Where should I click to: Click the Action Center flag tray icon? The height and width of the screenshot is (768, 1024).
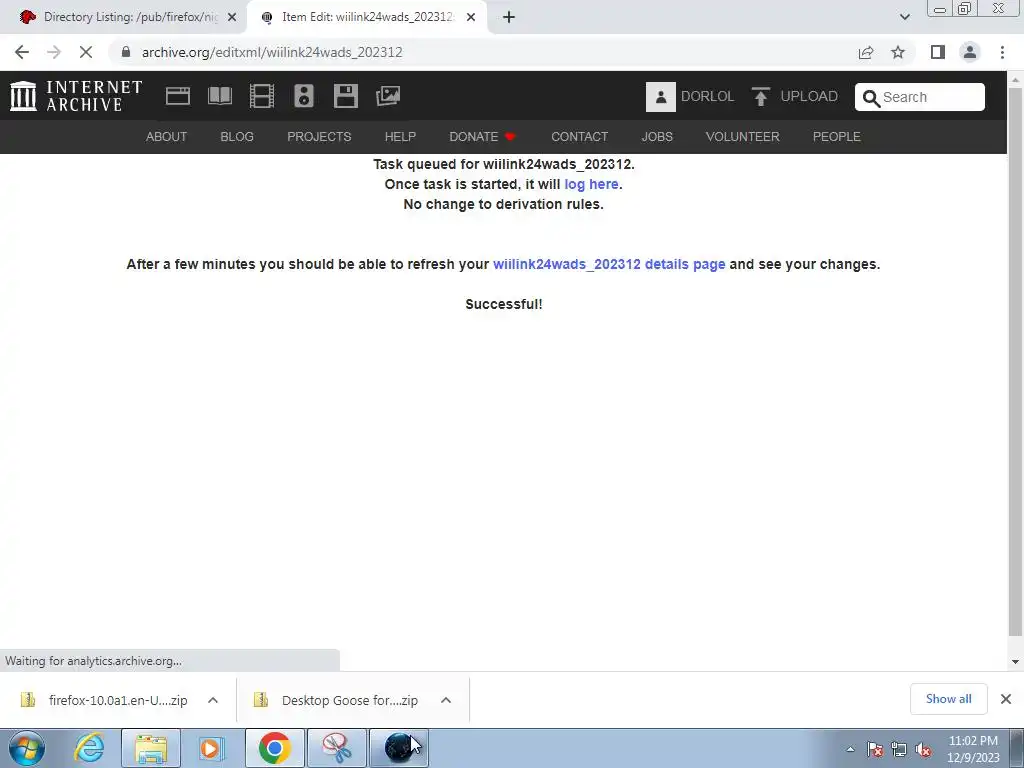pyautogui.click(x=875, y=749)
